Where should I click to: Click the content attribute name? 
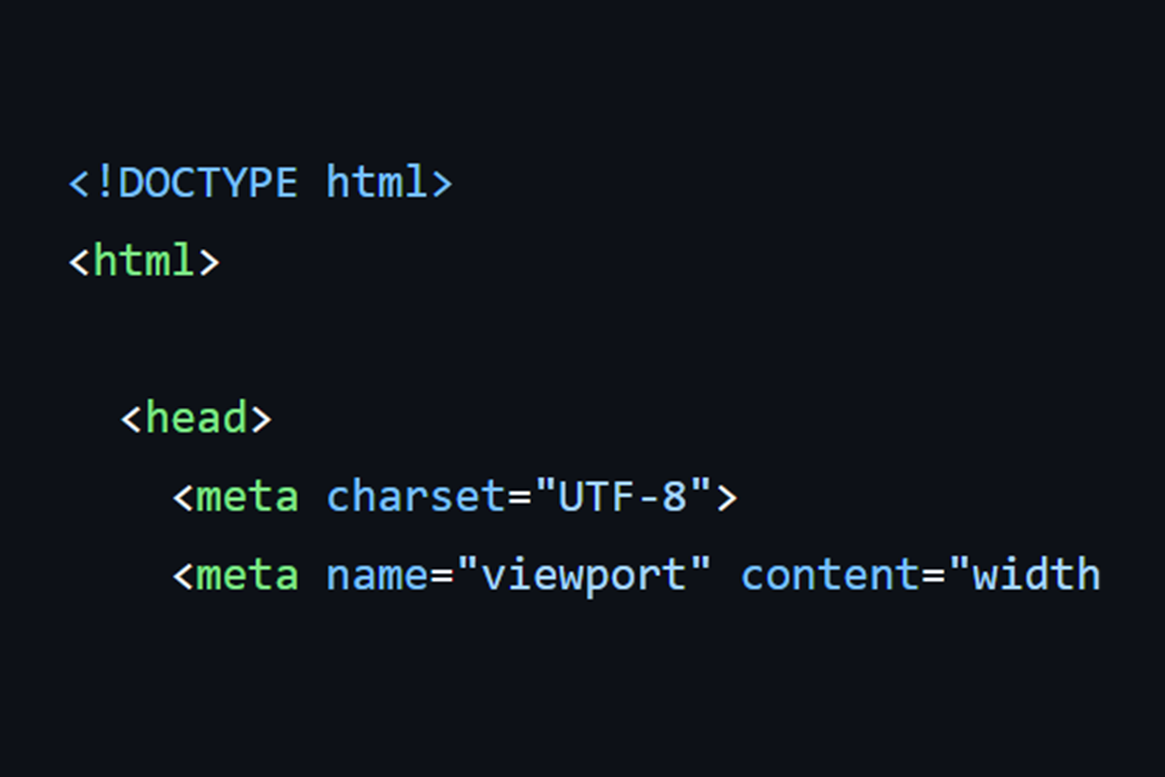[x=830, y=576]
